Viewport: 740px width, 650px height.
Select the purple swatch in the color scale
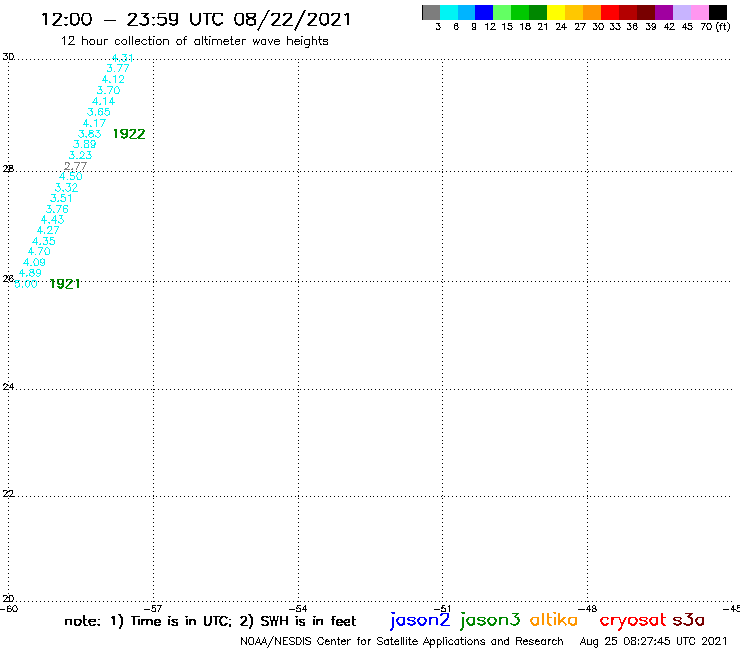click(664, 13)
